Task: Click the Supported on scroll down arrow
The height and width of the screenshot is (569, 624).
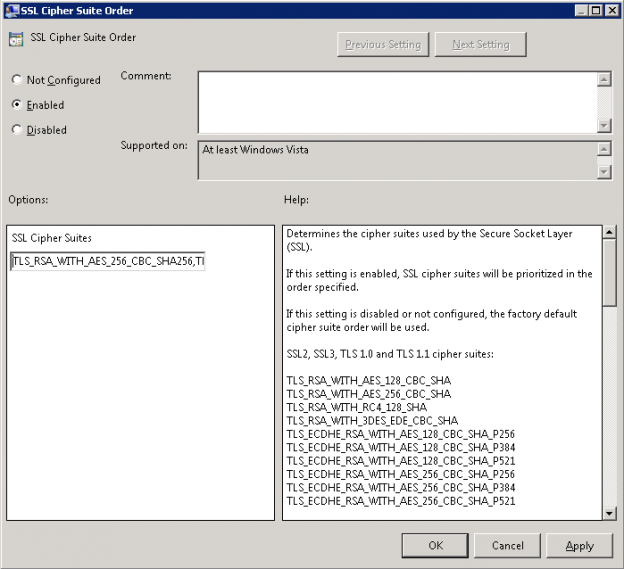Action: [604, 171]
